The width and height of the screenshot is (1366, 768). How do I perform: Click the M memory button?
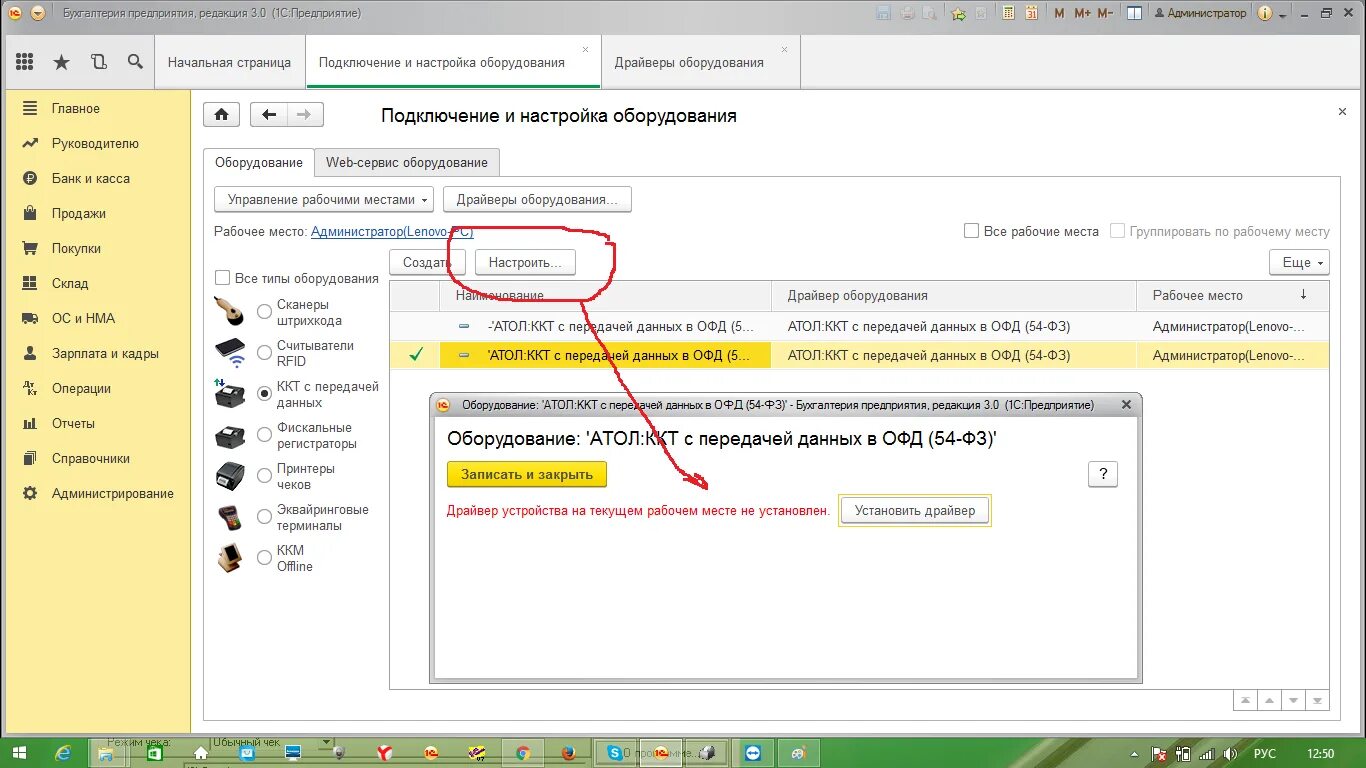click(x=1060, y=13)
